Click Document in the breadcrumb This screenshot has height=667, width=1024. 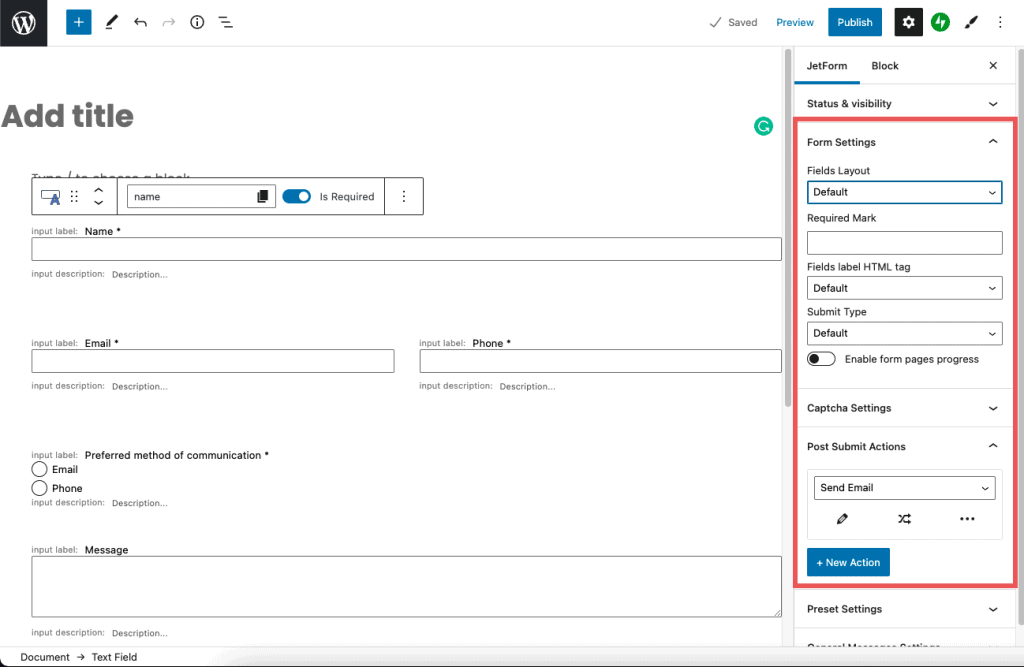[44, 657]
